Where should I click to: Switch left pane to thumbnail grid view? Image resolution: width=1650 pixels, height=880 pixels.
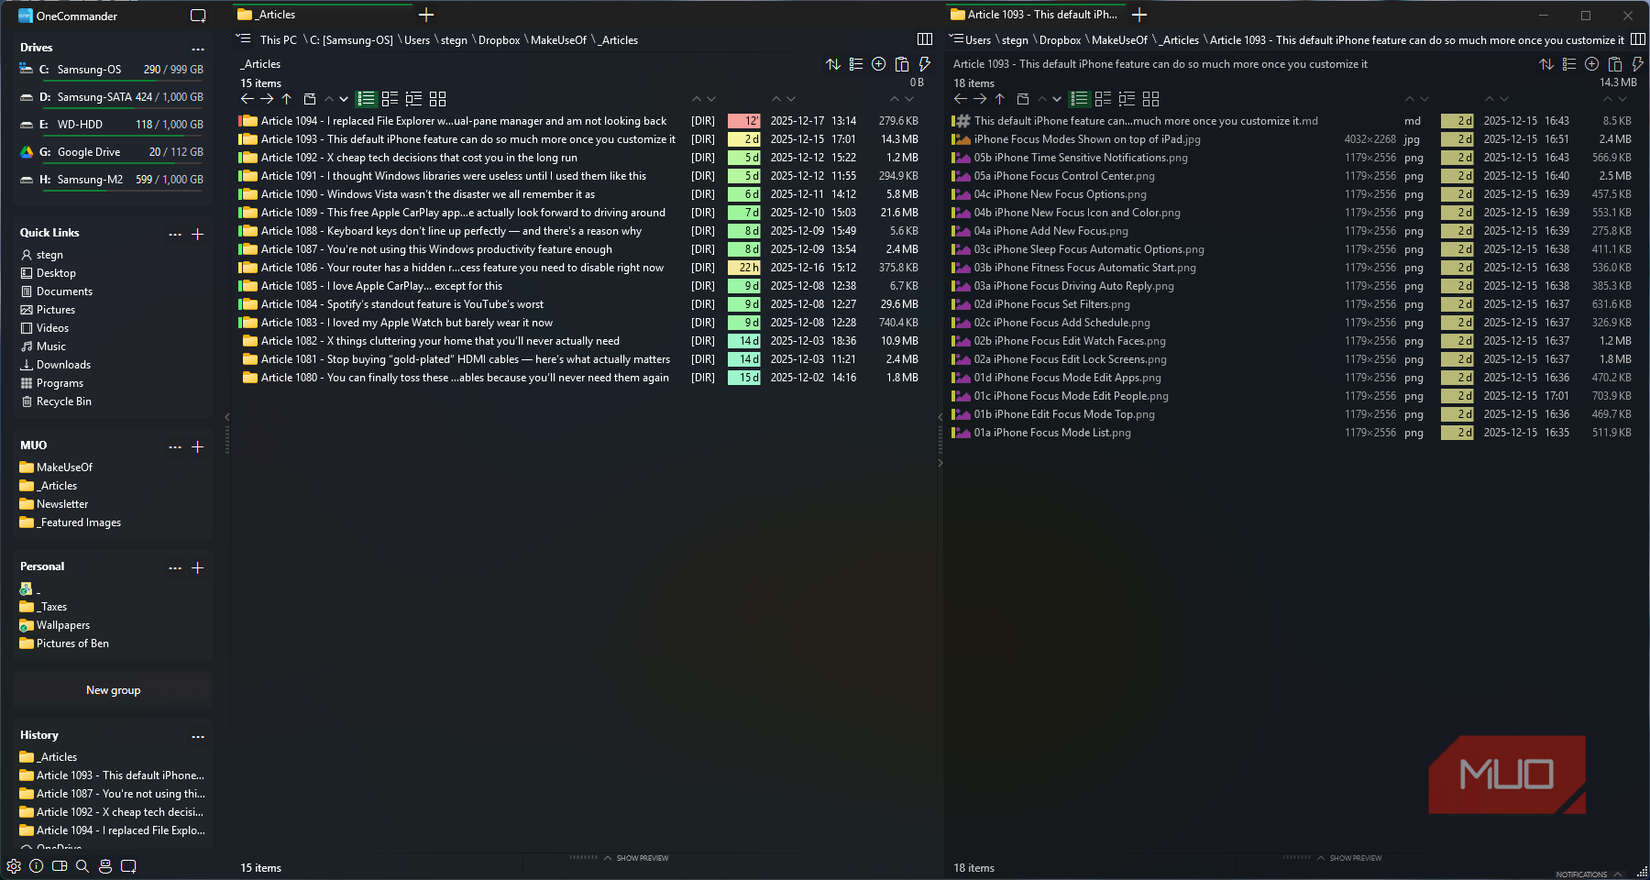pos(438,99)
